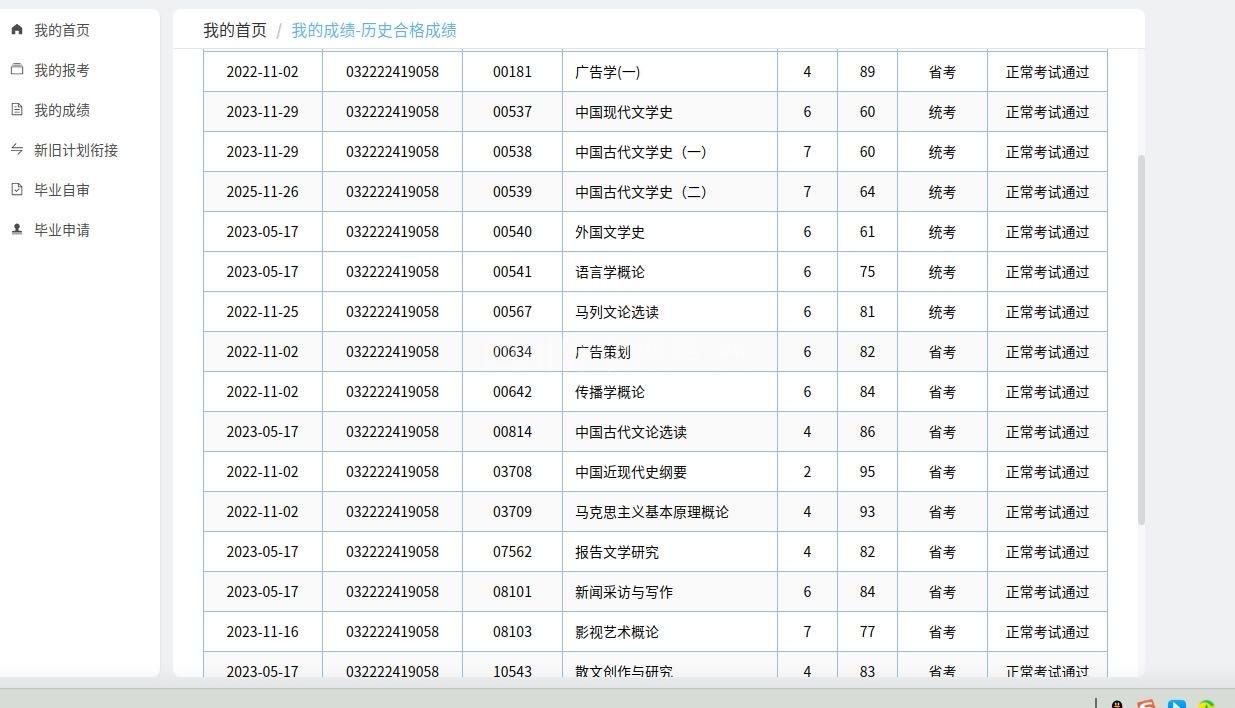Select the 马克思主义基本原理概论 course row

(652, 512)
